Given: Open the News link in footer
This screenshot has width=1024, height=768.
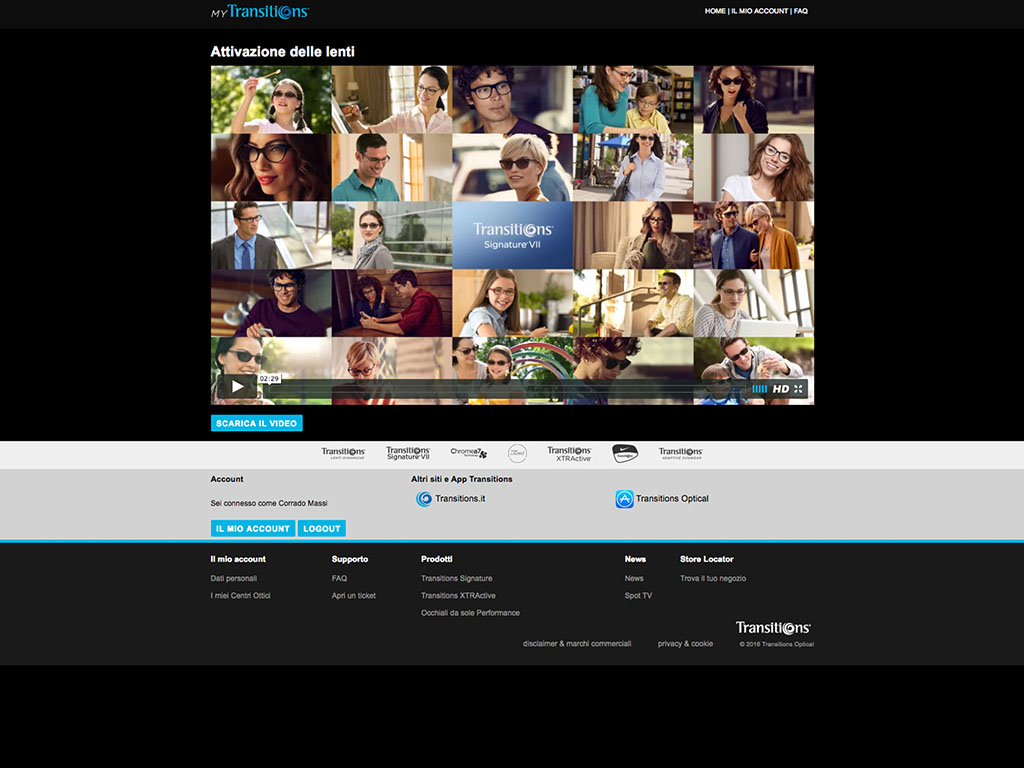Looking at the screenshot, I should tap(634, 579).
